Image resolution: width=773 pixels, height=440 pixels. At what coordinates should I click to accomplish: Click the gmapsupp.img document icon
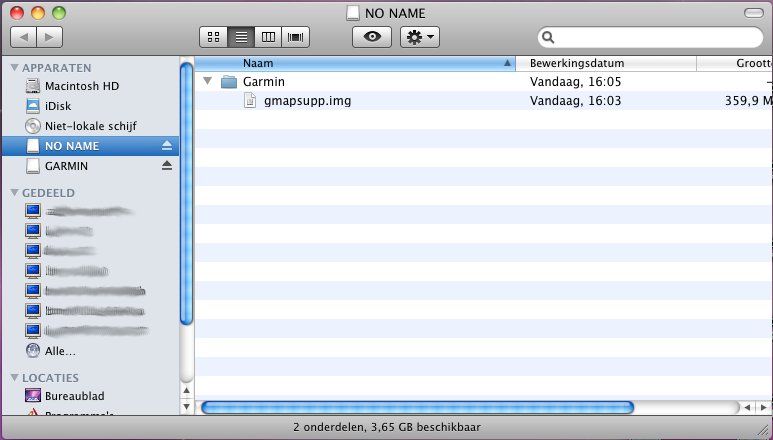click(x=250, y=101)
